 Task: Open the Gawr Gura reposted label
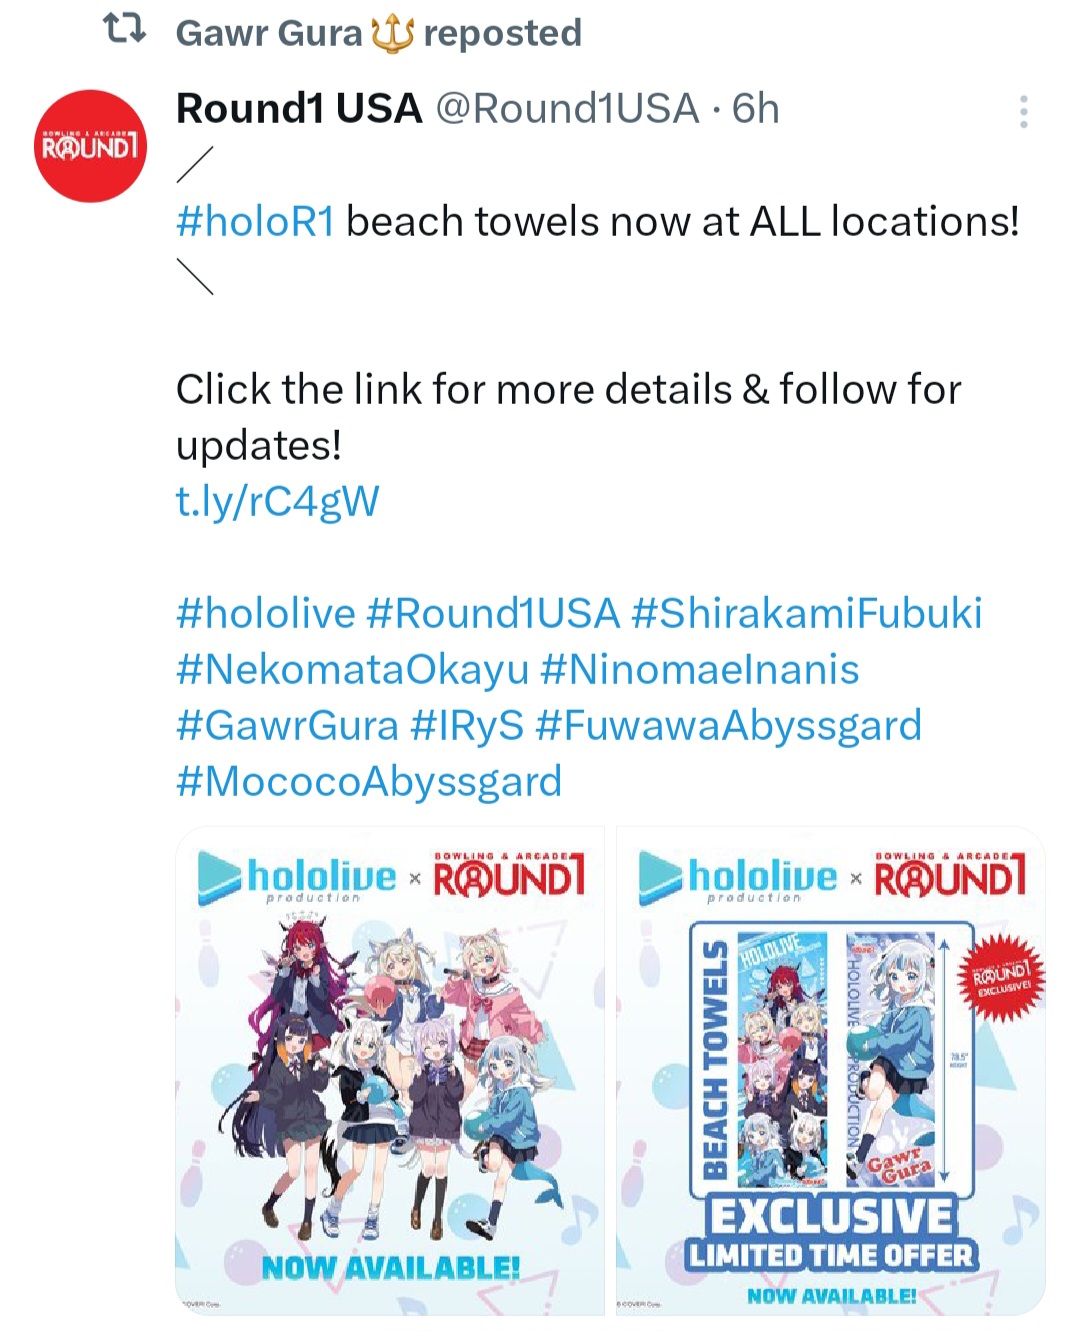[x=378, y=33]
